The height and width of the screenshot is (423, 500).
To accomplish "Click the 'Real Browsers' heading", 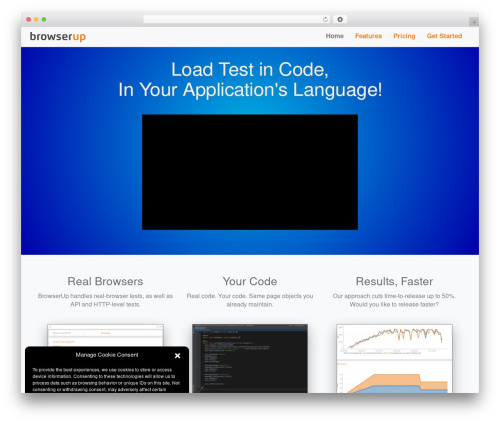I will pyautogui.click(x=105, y=281).
